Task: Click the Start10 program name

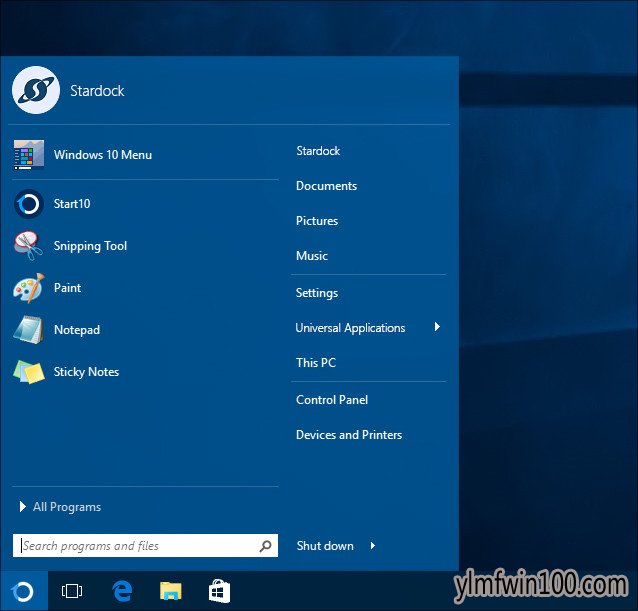Action: tap(72, 204)
